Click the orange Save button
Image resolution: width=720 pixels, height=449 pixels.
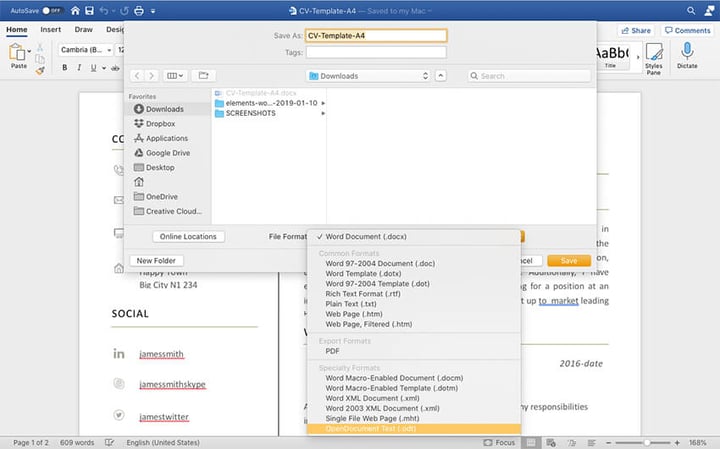click(x=569, y=260)
